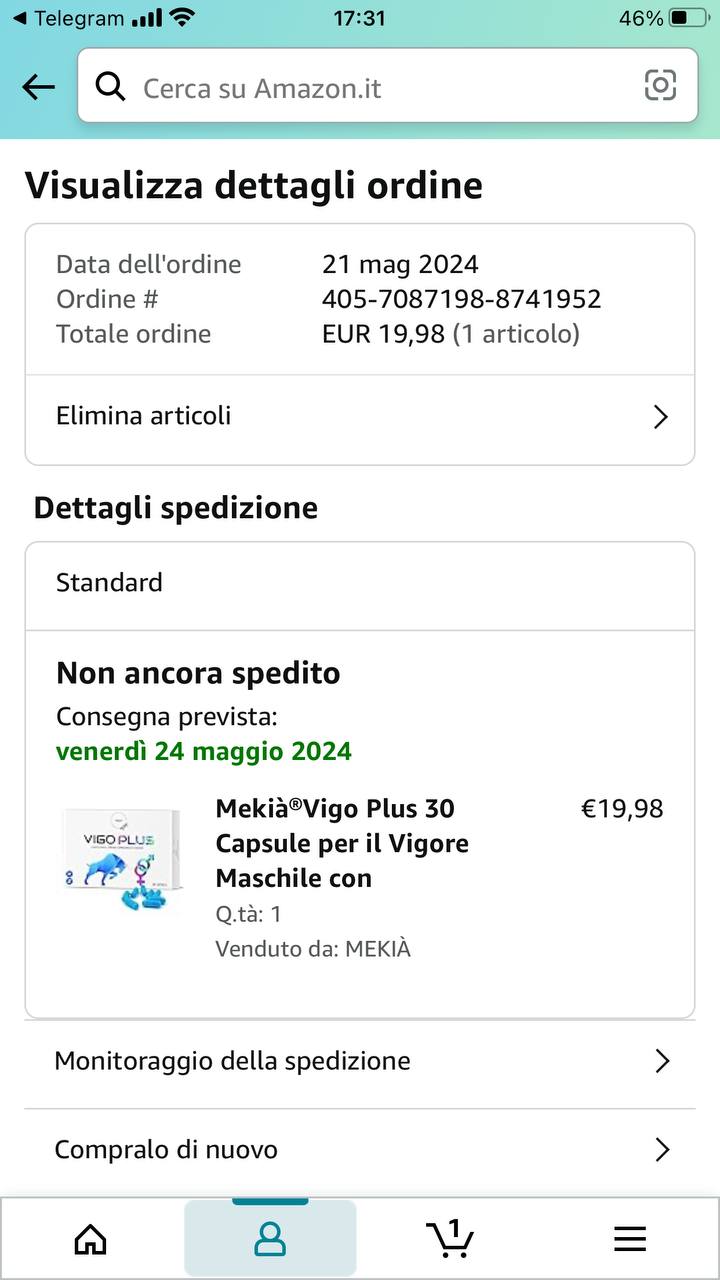Image resolution: width=720 pixels, height=1280 pixels.
Task: Tap the order number text
Action: click(461, 299)
